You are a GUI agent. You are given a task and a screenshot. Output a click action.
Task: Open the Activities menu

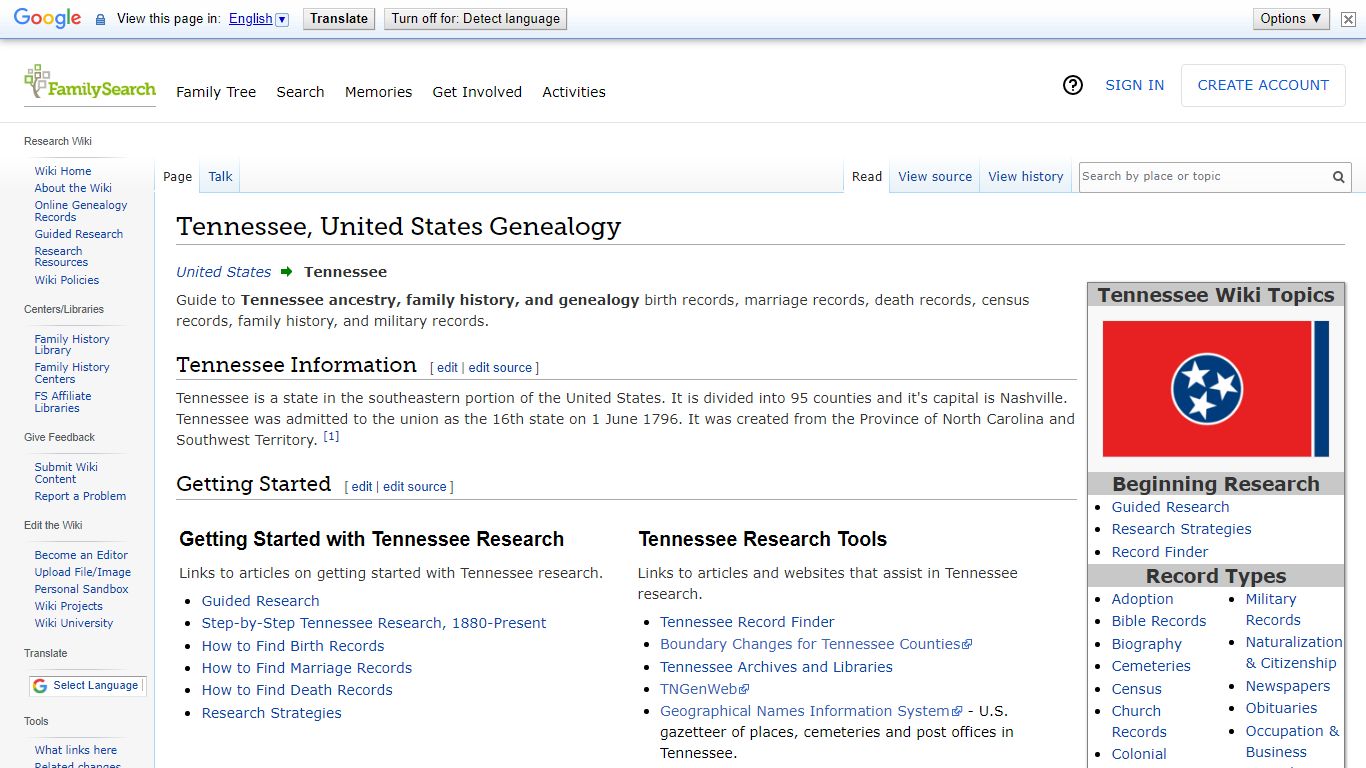point(574,92)
